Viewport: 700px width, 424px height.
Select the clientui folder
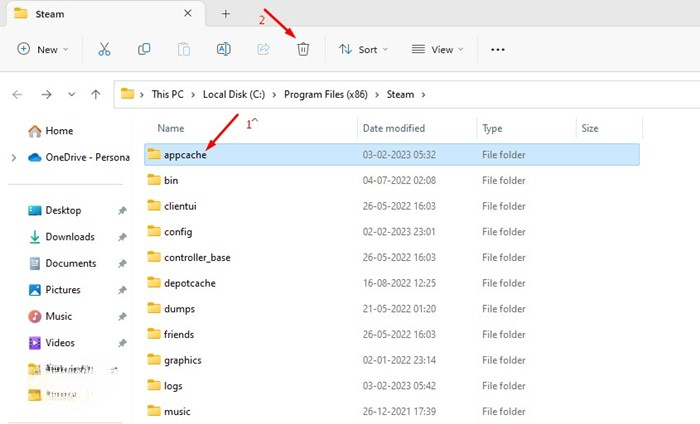point(392,206)
